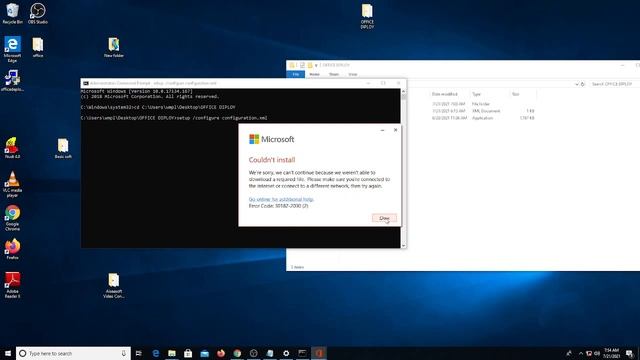Open Firefox from the taskbar
The height and width of the screenshot is (360, 640).
(x=221, y=353)
